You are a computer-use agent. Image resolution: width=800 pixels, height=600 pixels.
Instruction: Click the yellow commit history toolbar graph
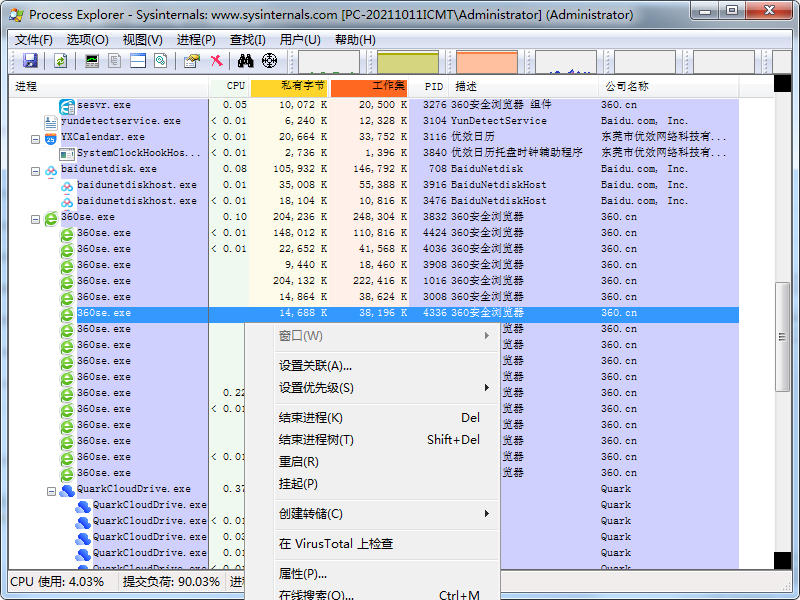(408, 62)
